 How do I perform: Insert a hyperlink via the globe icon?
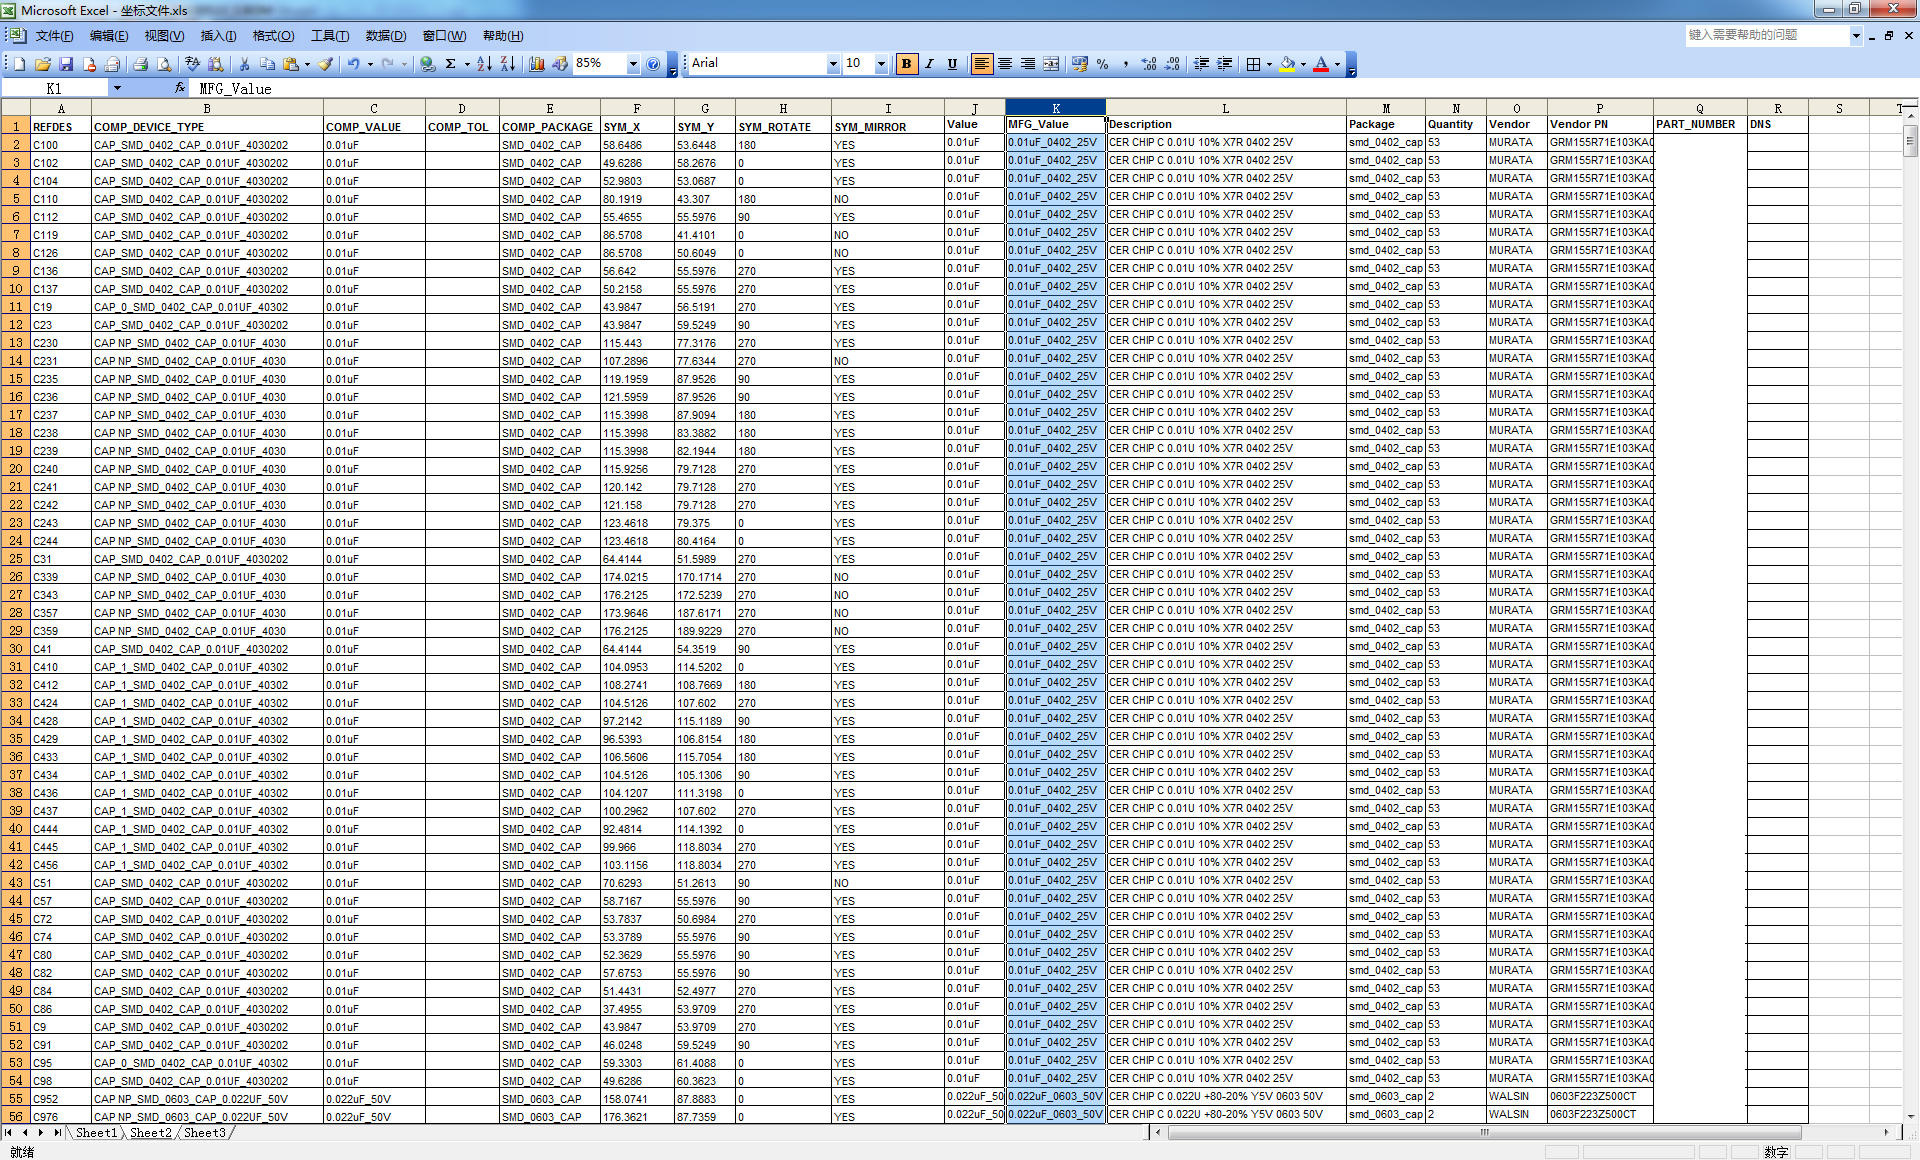tap(428, 64)
